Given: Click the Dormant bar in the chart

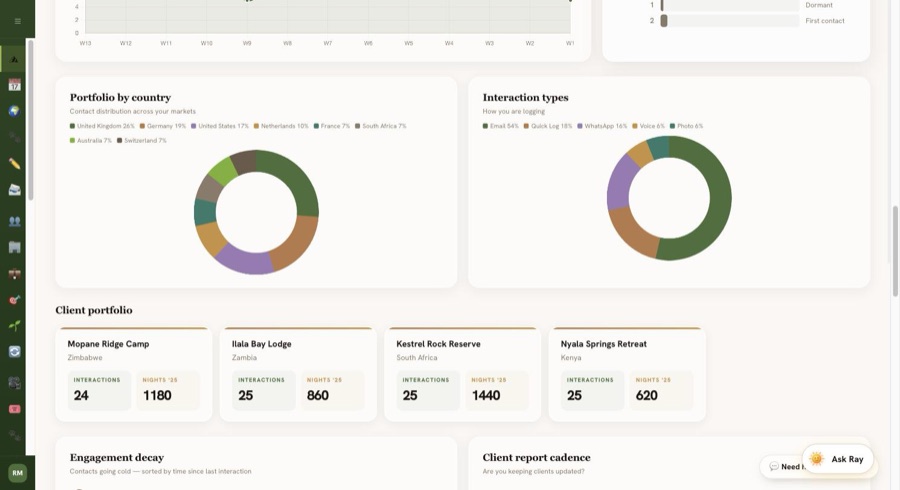Looking at the screenshot, I should point(662,5).
